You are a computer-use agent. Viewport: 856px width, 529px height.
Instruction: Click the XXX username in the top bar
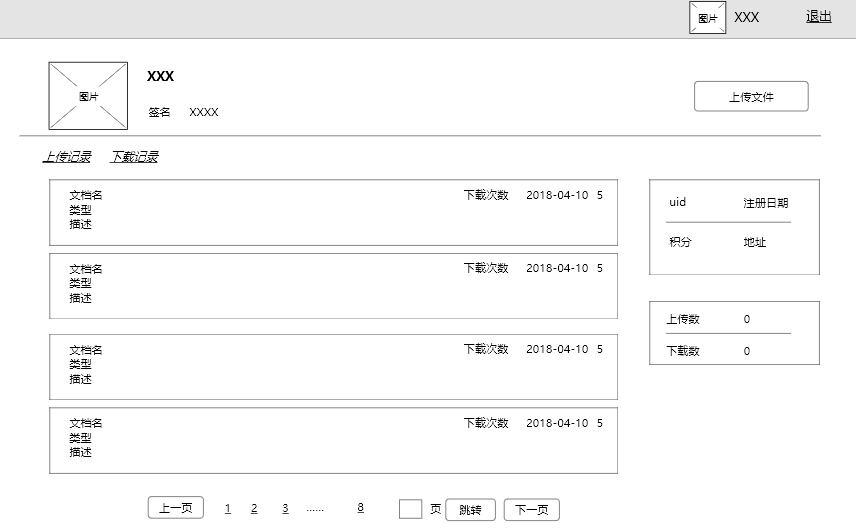(746, 17)
